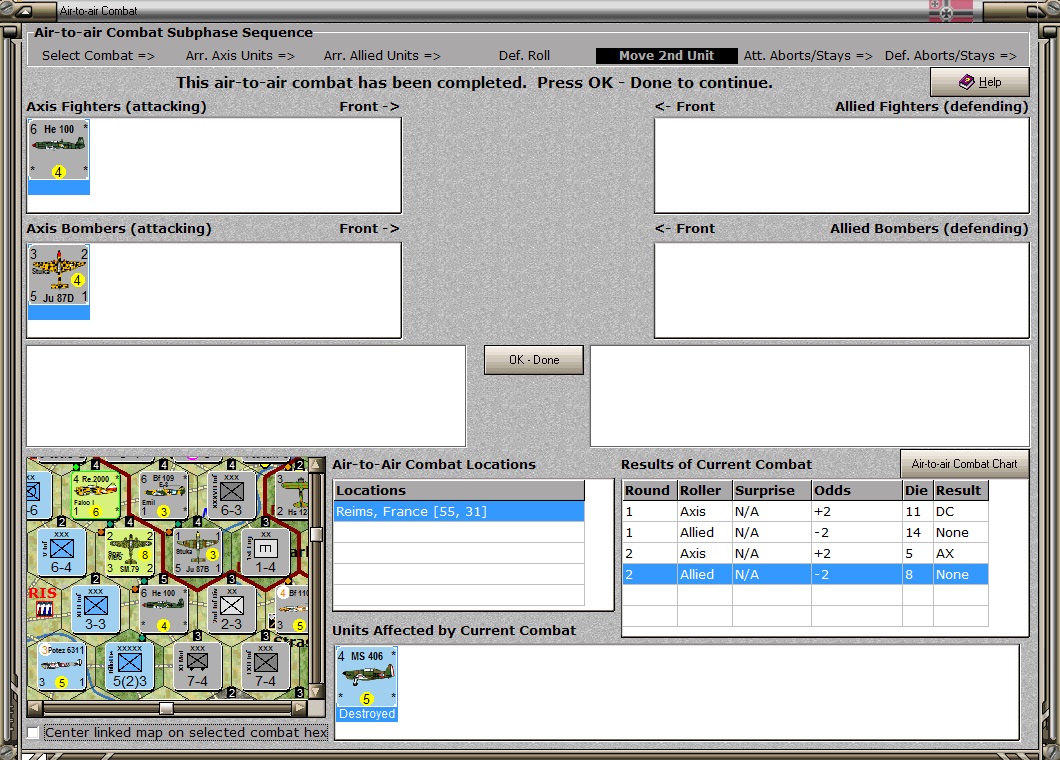Image resolution: width=1060 pixels, height=760 pixels.
Task: Click map horizontal scroll right arrow
Action: tap(299, 708)
